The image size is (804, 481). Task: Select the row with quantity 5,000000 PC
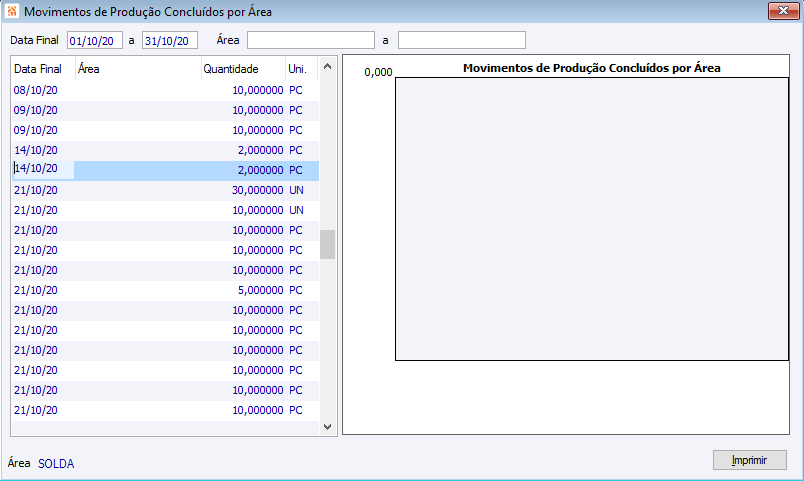tap(165, 290)
